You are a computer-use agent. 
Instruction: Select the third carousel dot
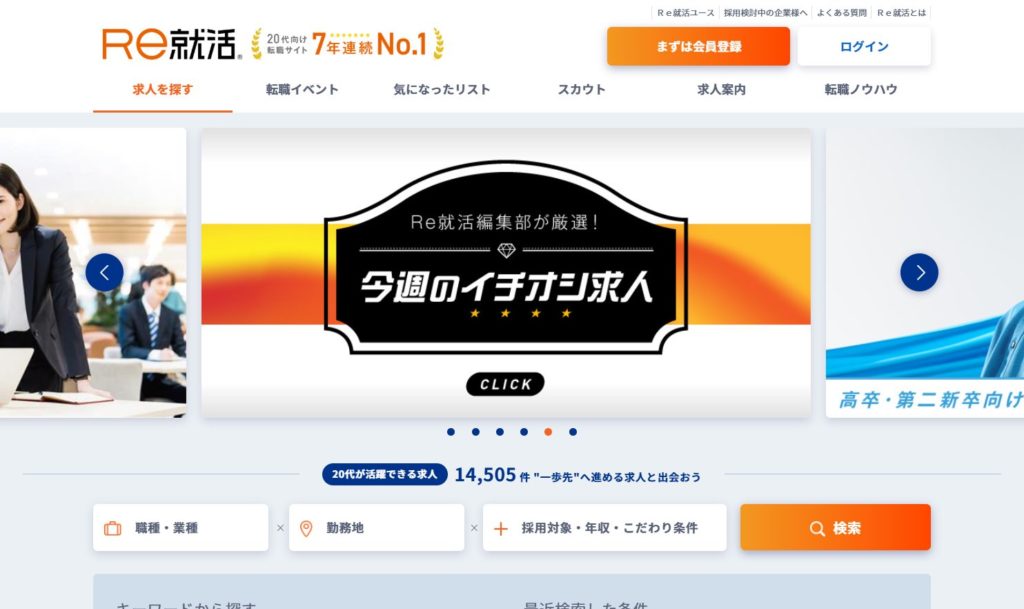[x=500, y=431]
